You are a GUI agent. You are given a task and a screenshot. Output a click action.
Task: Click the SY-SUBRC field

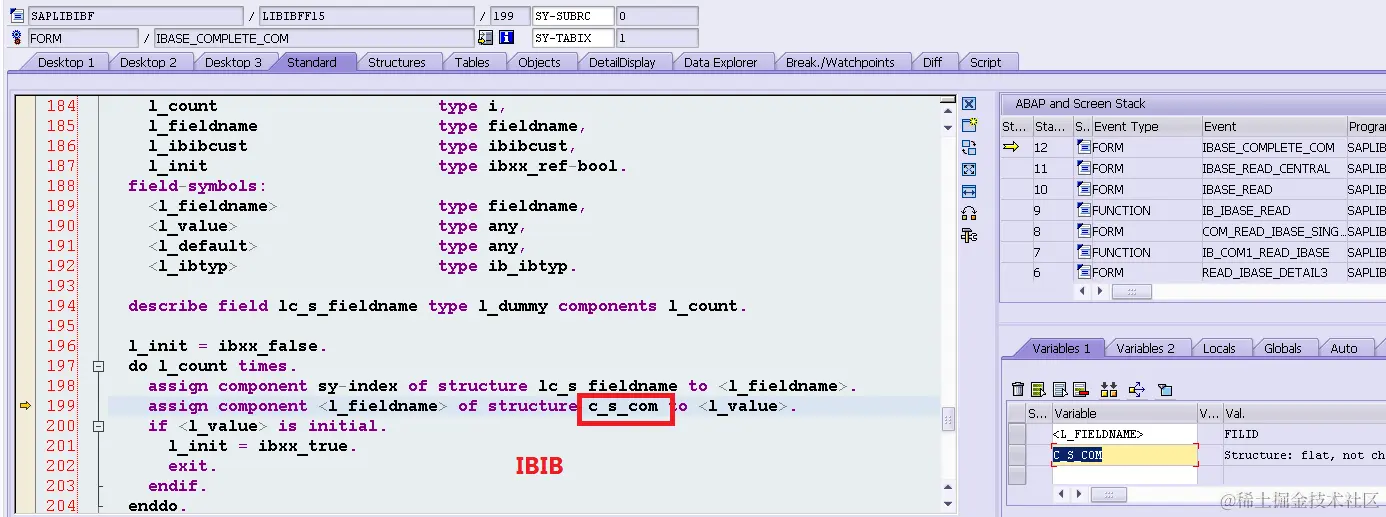(x=572, y=16)
